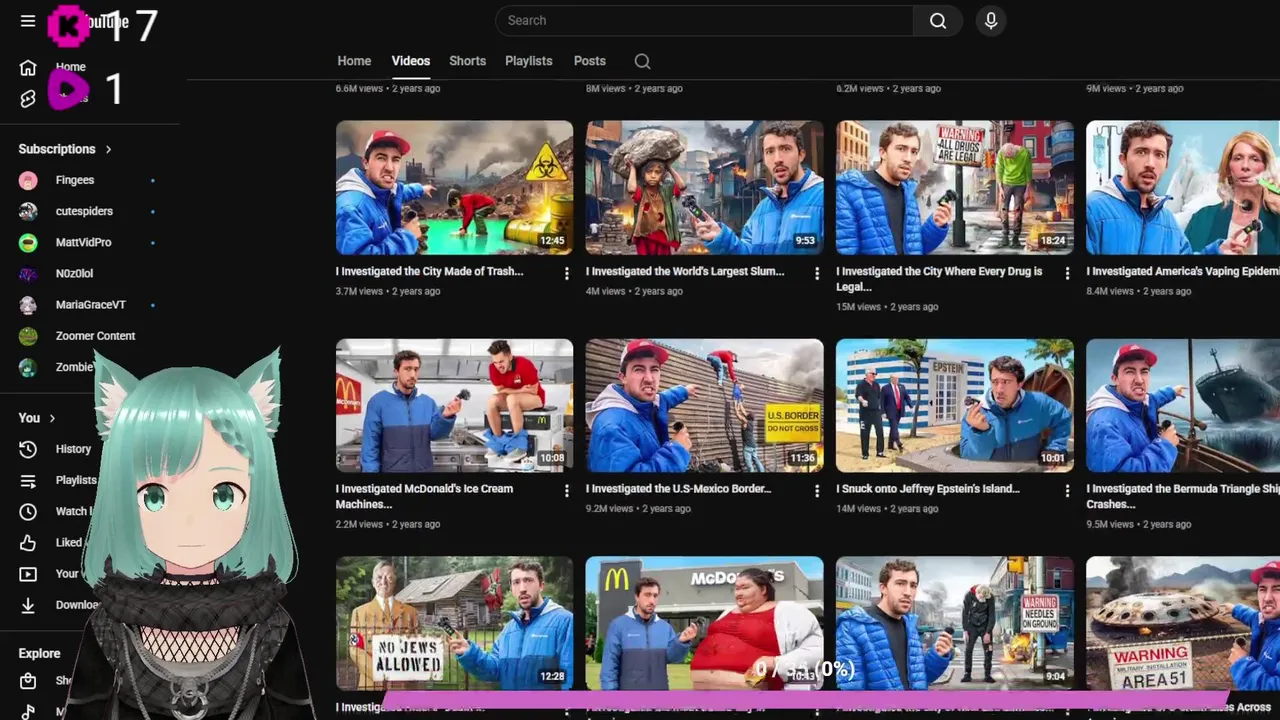
Task: Expand the Subscriptions section chevron
Action: 108,149
